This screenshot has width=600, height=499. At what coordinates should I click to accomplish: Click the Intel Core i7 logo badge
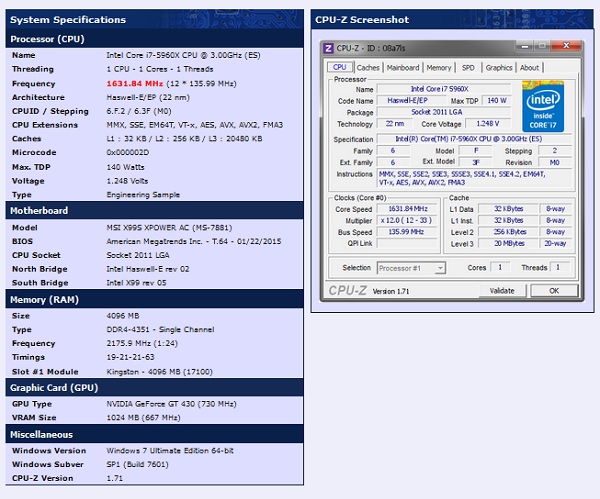pos(543,106)
